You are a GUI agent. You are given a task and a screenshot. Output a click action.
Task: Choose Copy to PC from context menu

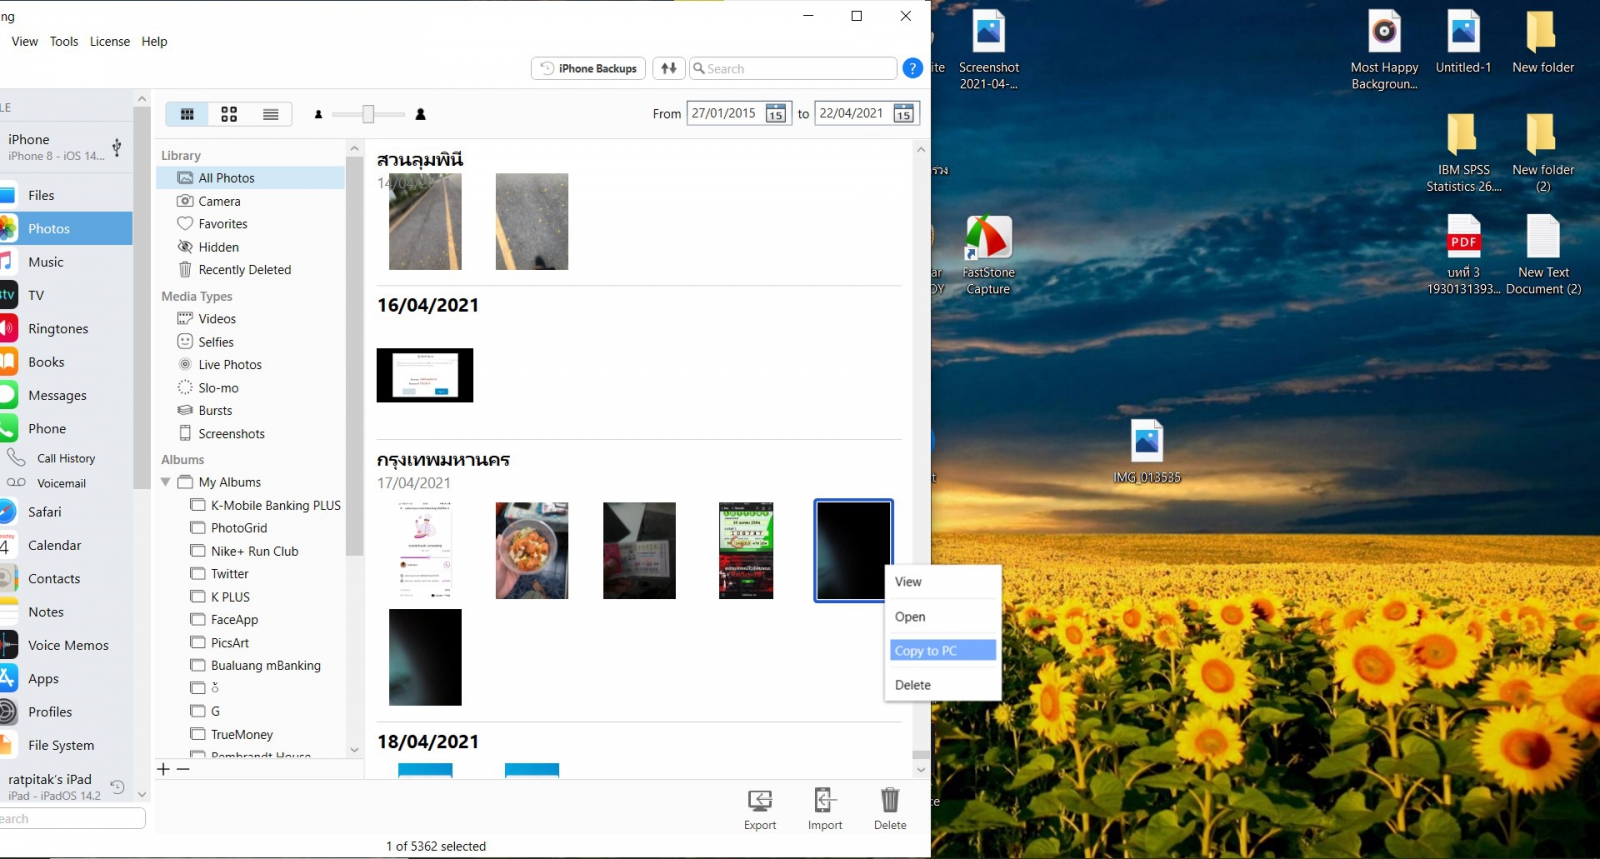(943, 650)
